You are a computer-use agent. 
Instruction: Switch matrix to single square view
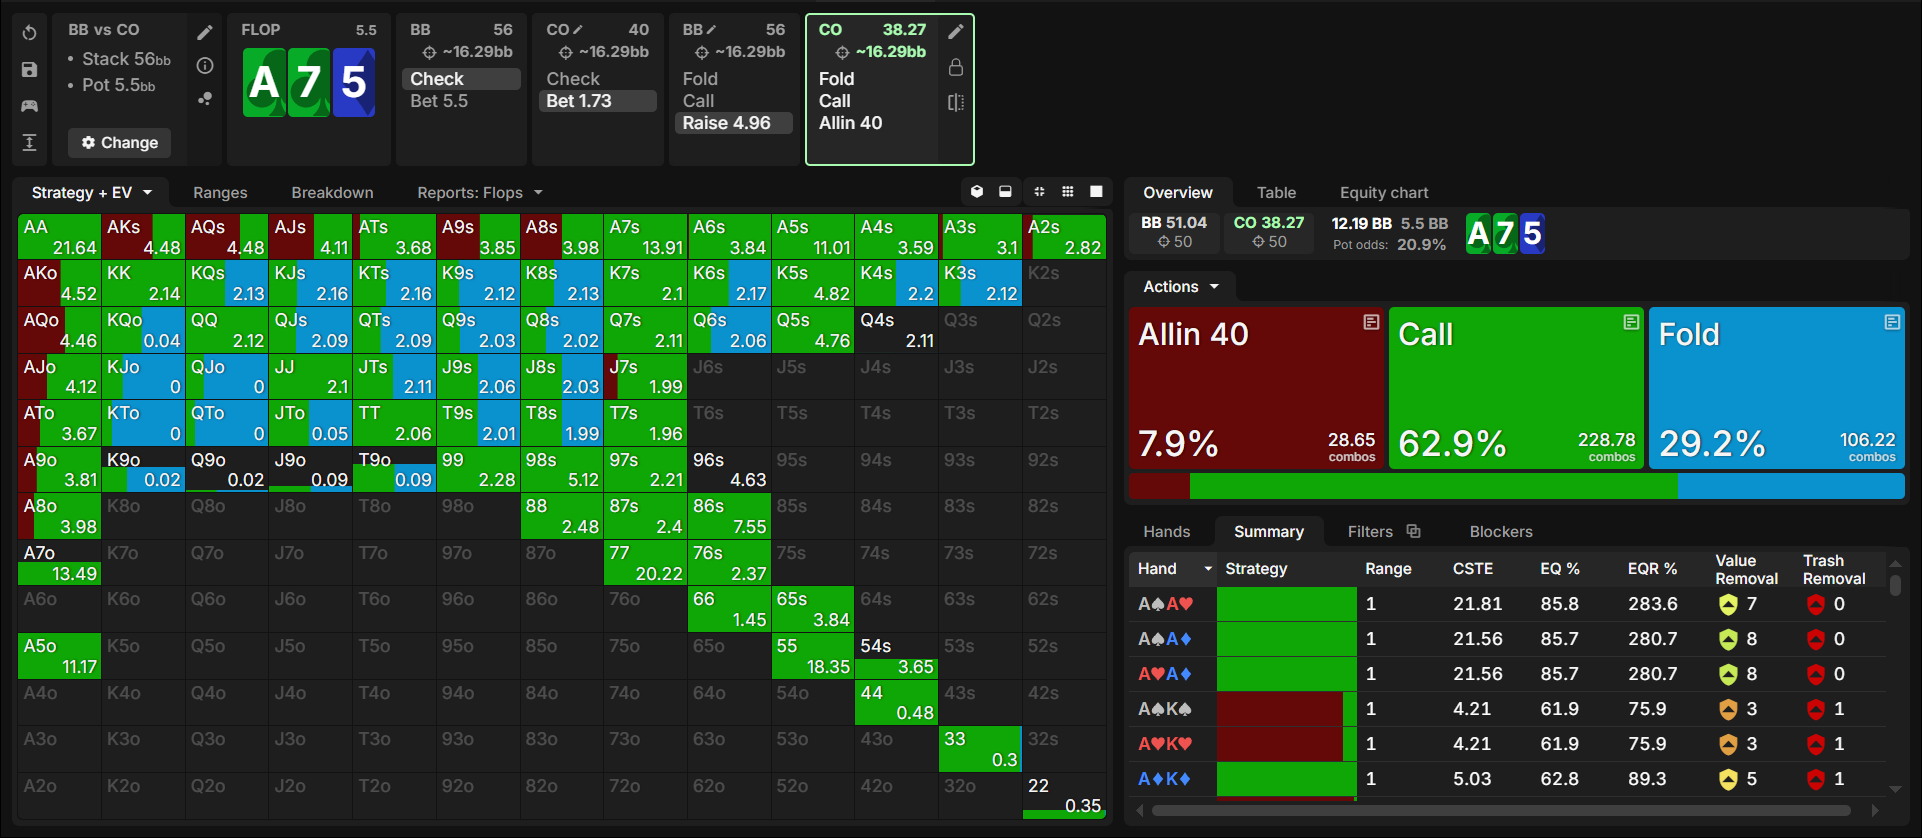click(1096, 192)
